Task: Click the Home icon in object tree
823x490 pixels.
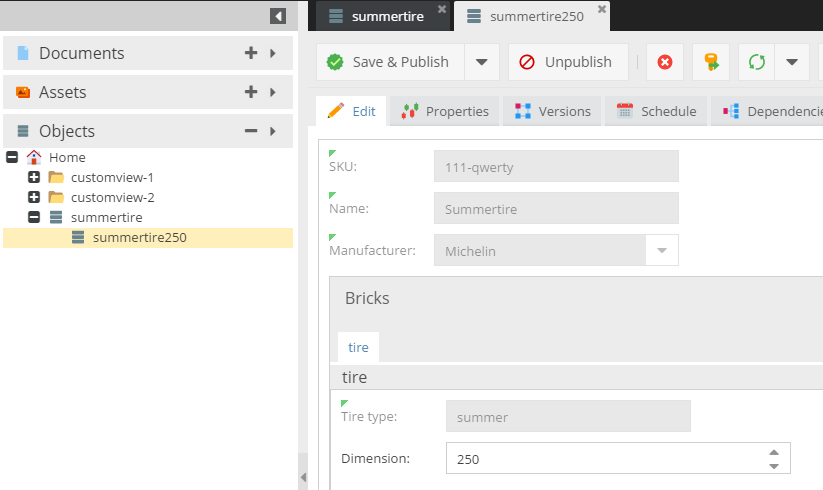Action: click(34, 157)
